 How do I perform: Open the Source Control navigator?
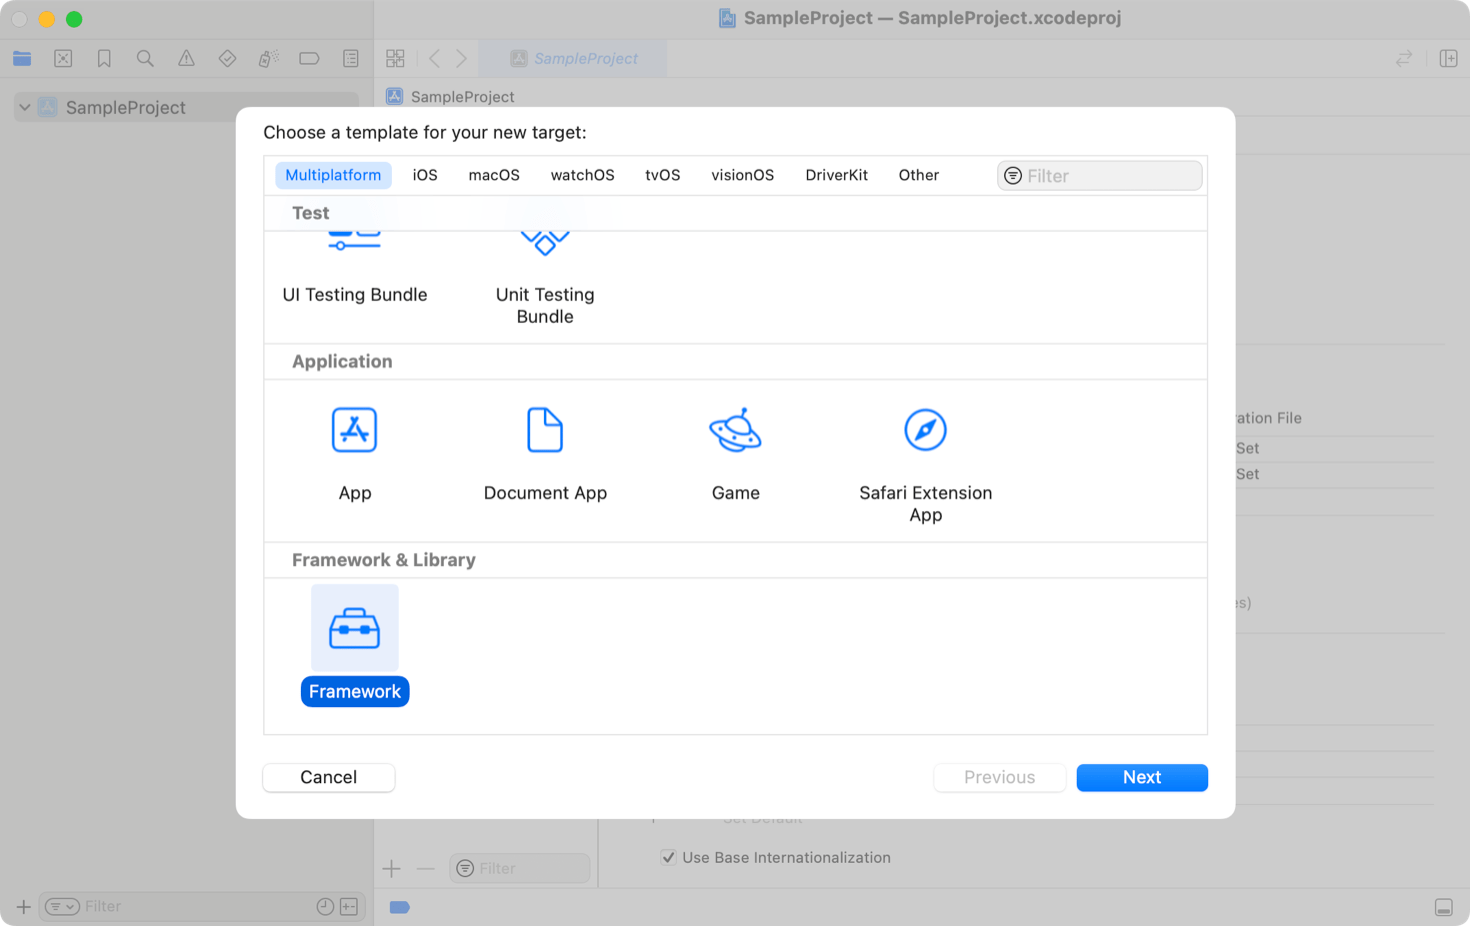(x=63, y=59)
